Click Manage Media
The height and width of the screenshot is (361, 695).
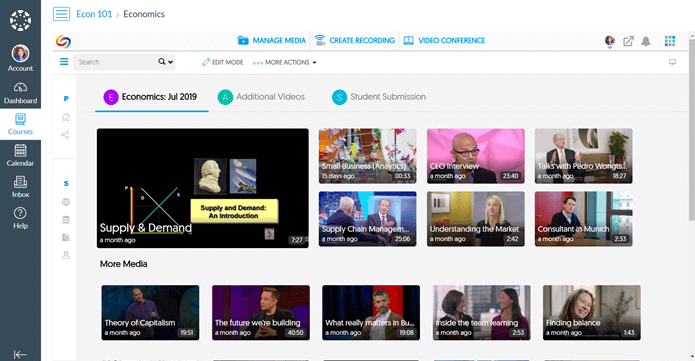pos(272,40)
